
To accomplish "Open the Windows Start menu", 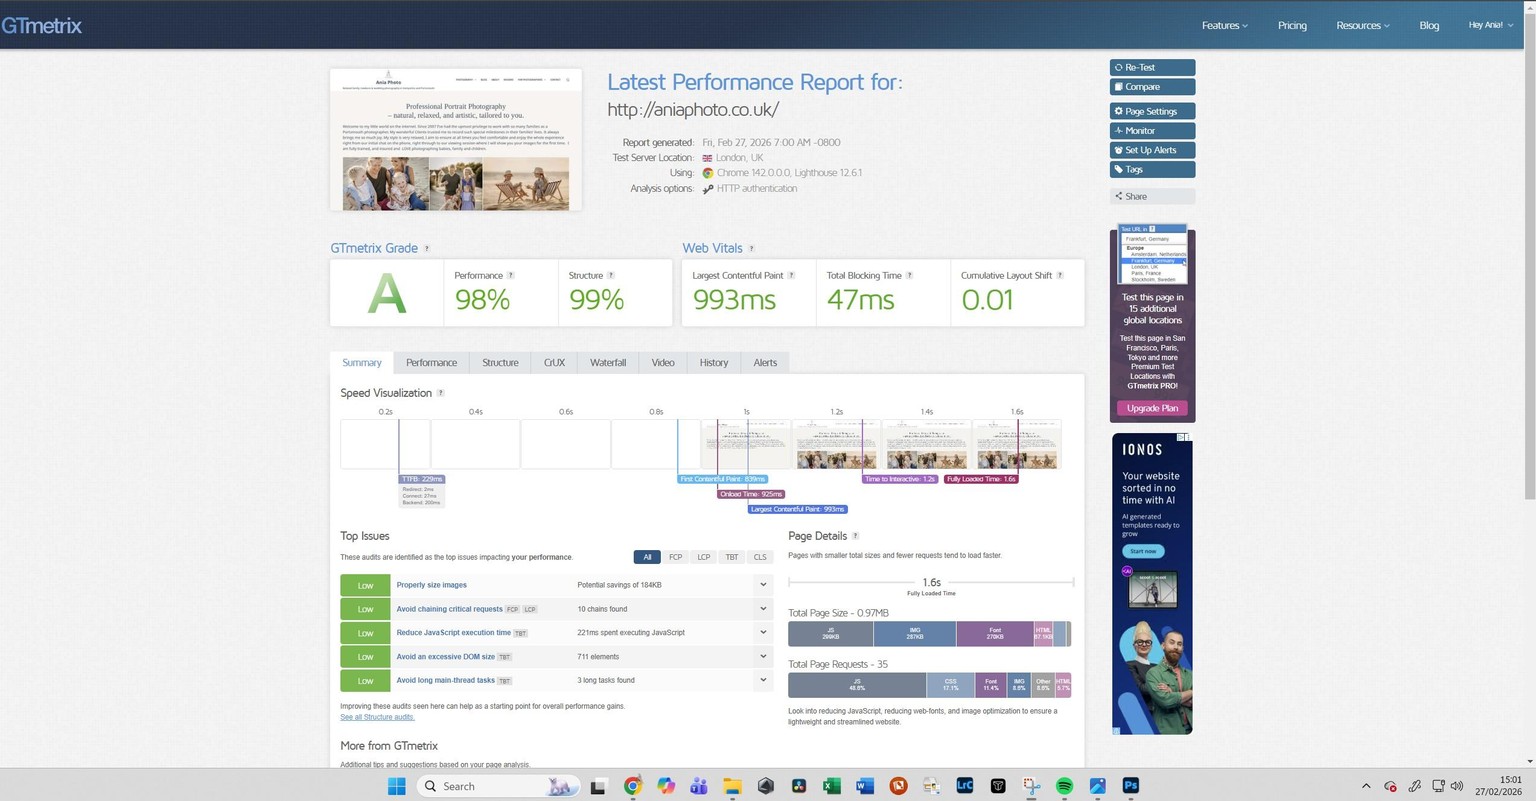I will pos(396,786).
